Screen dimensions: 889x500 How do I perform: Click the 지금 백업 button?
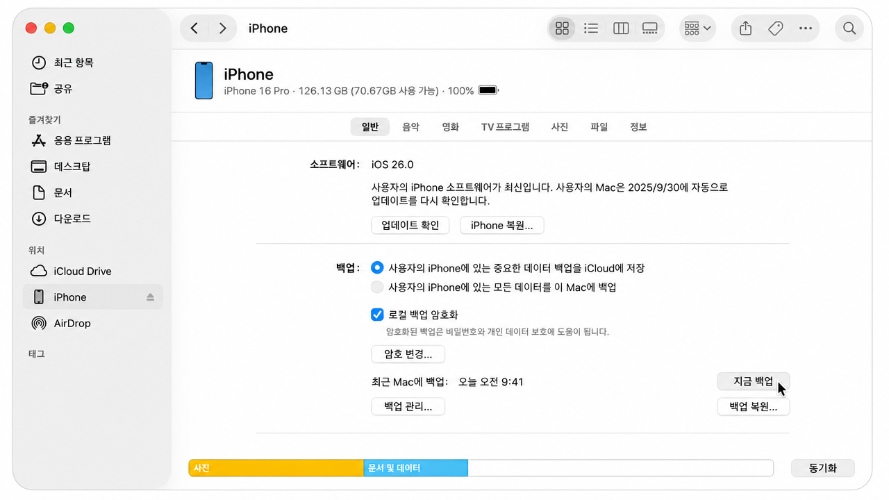(x=753, y=382)
